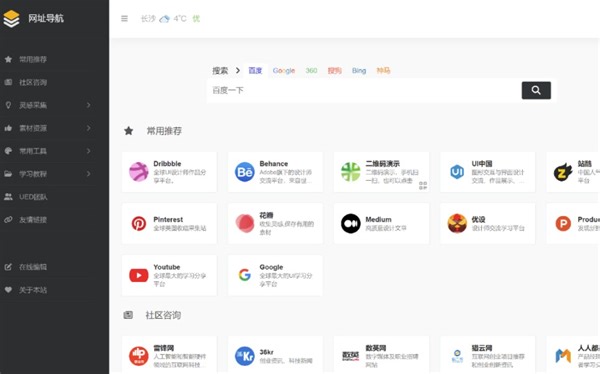Click the Pinterest red logo
The width and height of the screenshot is (600, 374).
[139, 223]
